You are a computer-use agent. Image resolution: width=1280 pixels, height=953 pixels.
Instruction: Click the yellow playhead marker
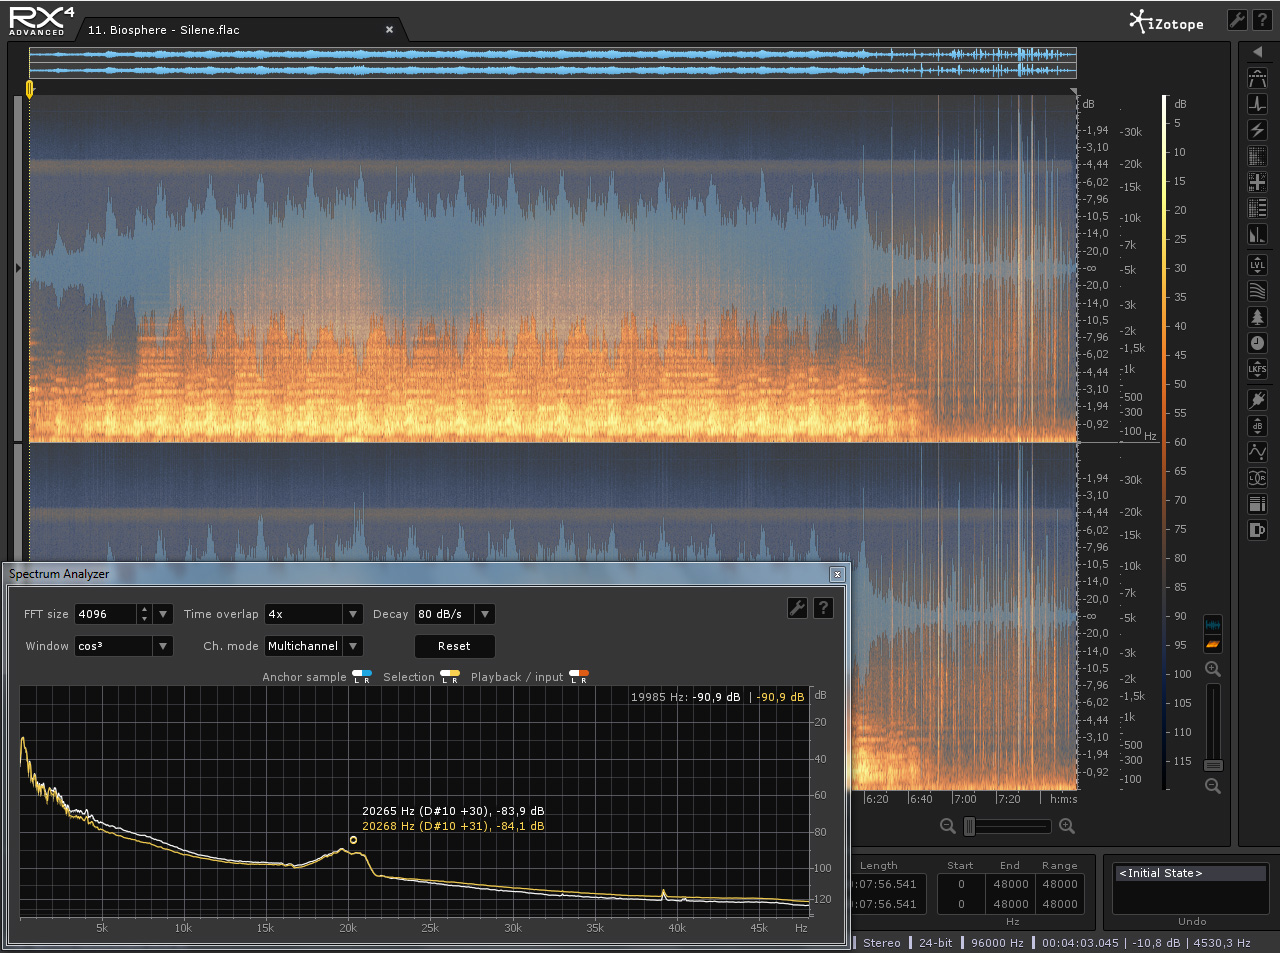tap(29, 89)
